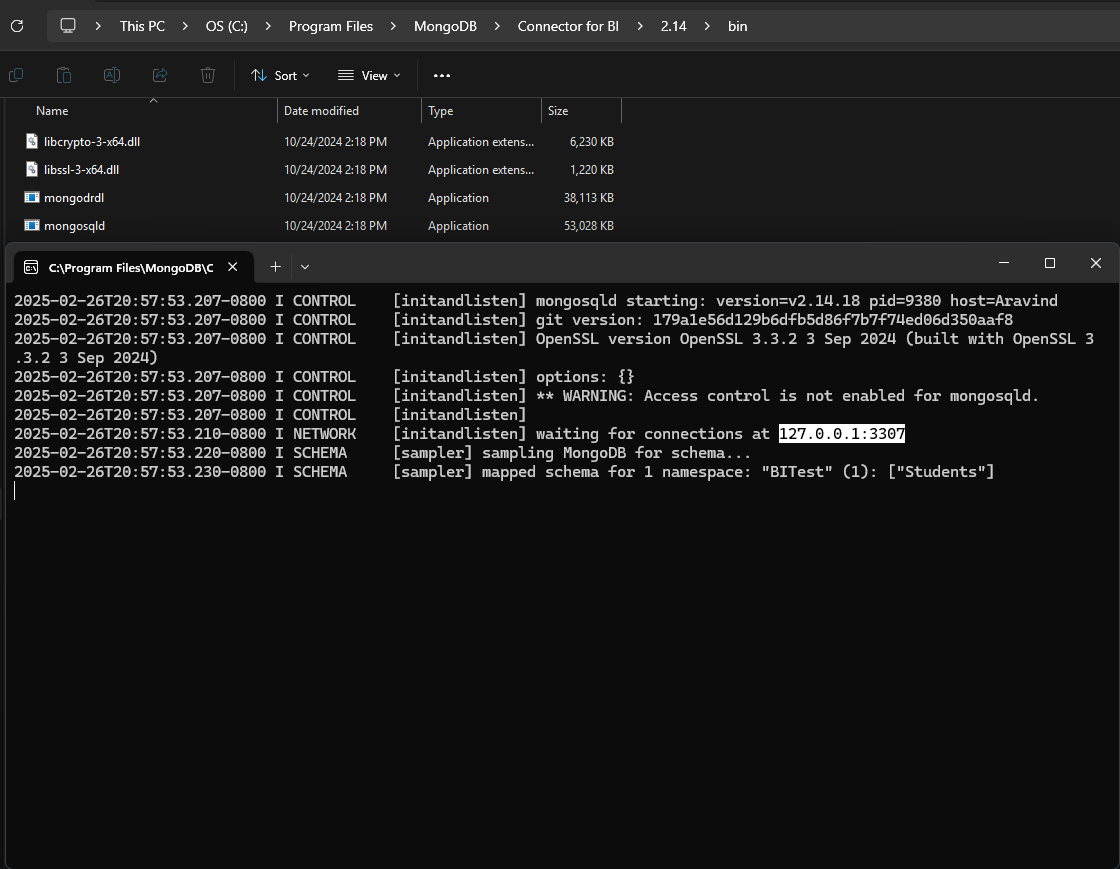Click the Refresh icon beside address bar
The height and width of the screenshot is (869, 1120).
click(17, 26)
